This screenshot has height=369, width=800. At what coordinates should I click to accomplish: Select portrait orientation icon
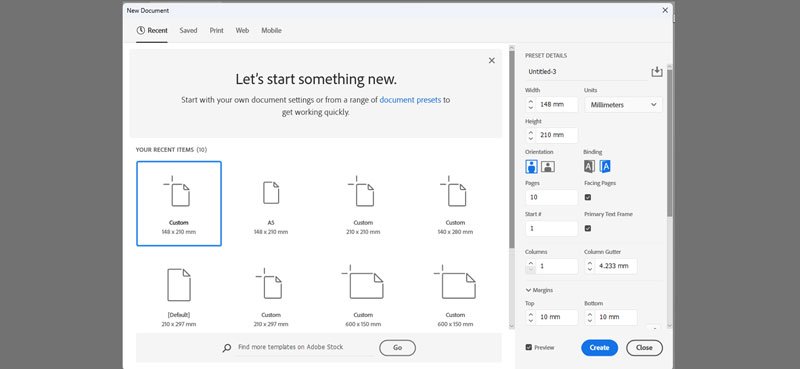pyautogui.click(x=532, y=166)
